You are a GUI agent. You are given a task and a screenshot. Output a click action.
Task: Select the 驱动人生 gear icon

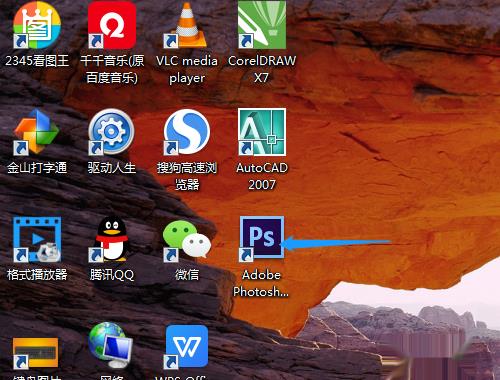pyautogui.click(x=112, y=132)
